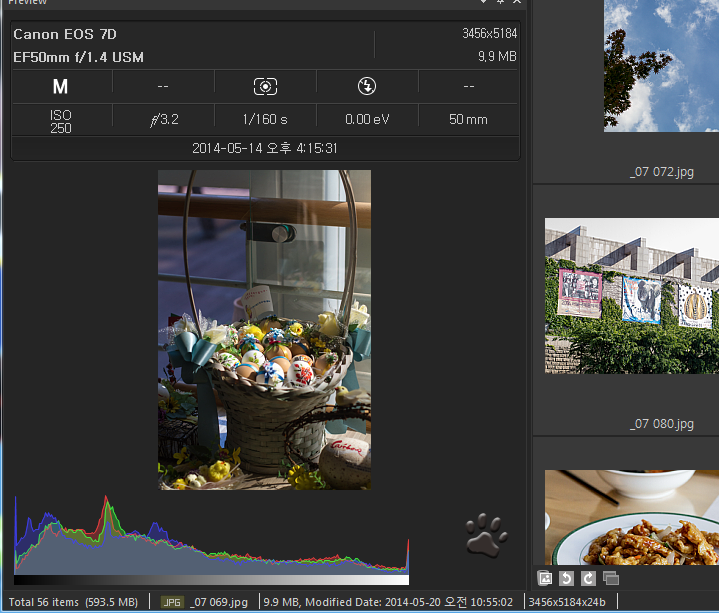
Task: Open the Preview panel dropdown arrow
Action: 483,2
